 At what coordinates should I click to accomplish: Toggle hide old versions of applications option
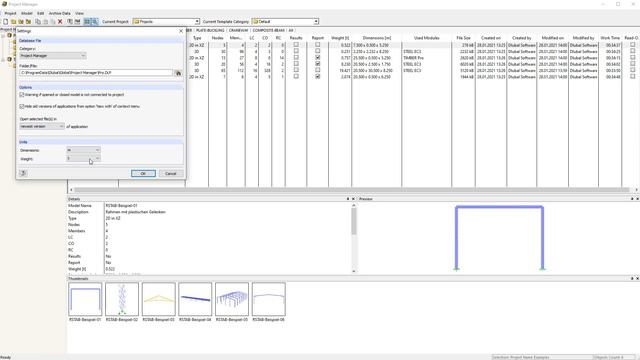pos(22,106)
